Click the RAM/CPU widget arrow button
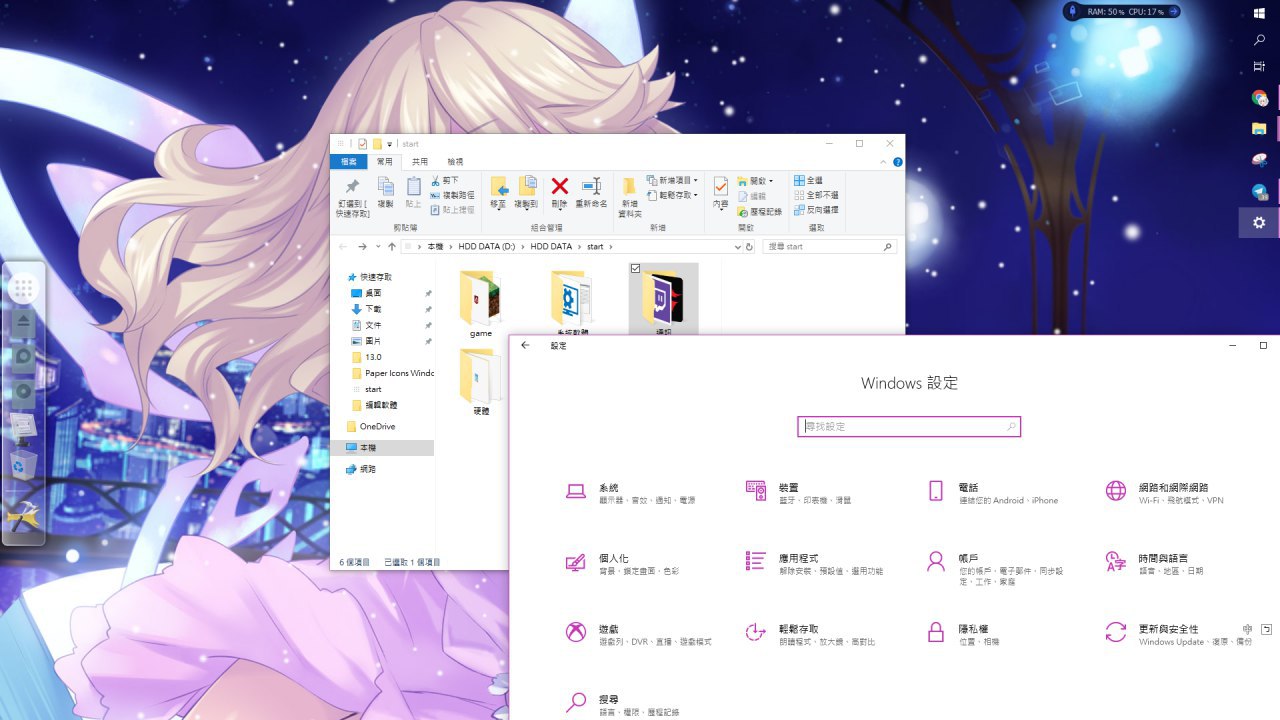 point(1173,11)
